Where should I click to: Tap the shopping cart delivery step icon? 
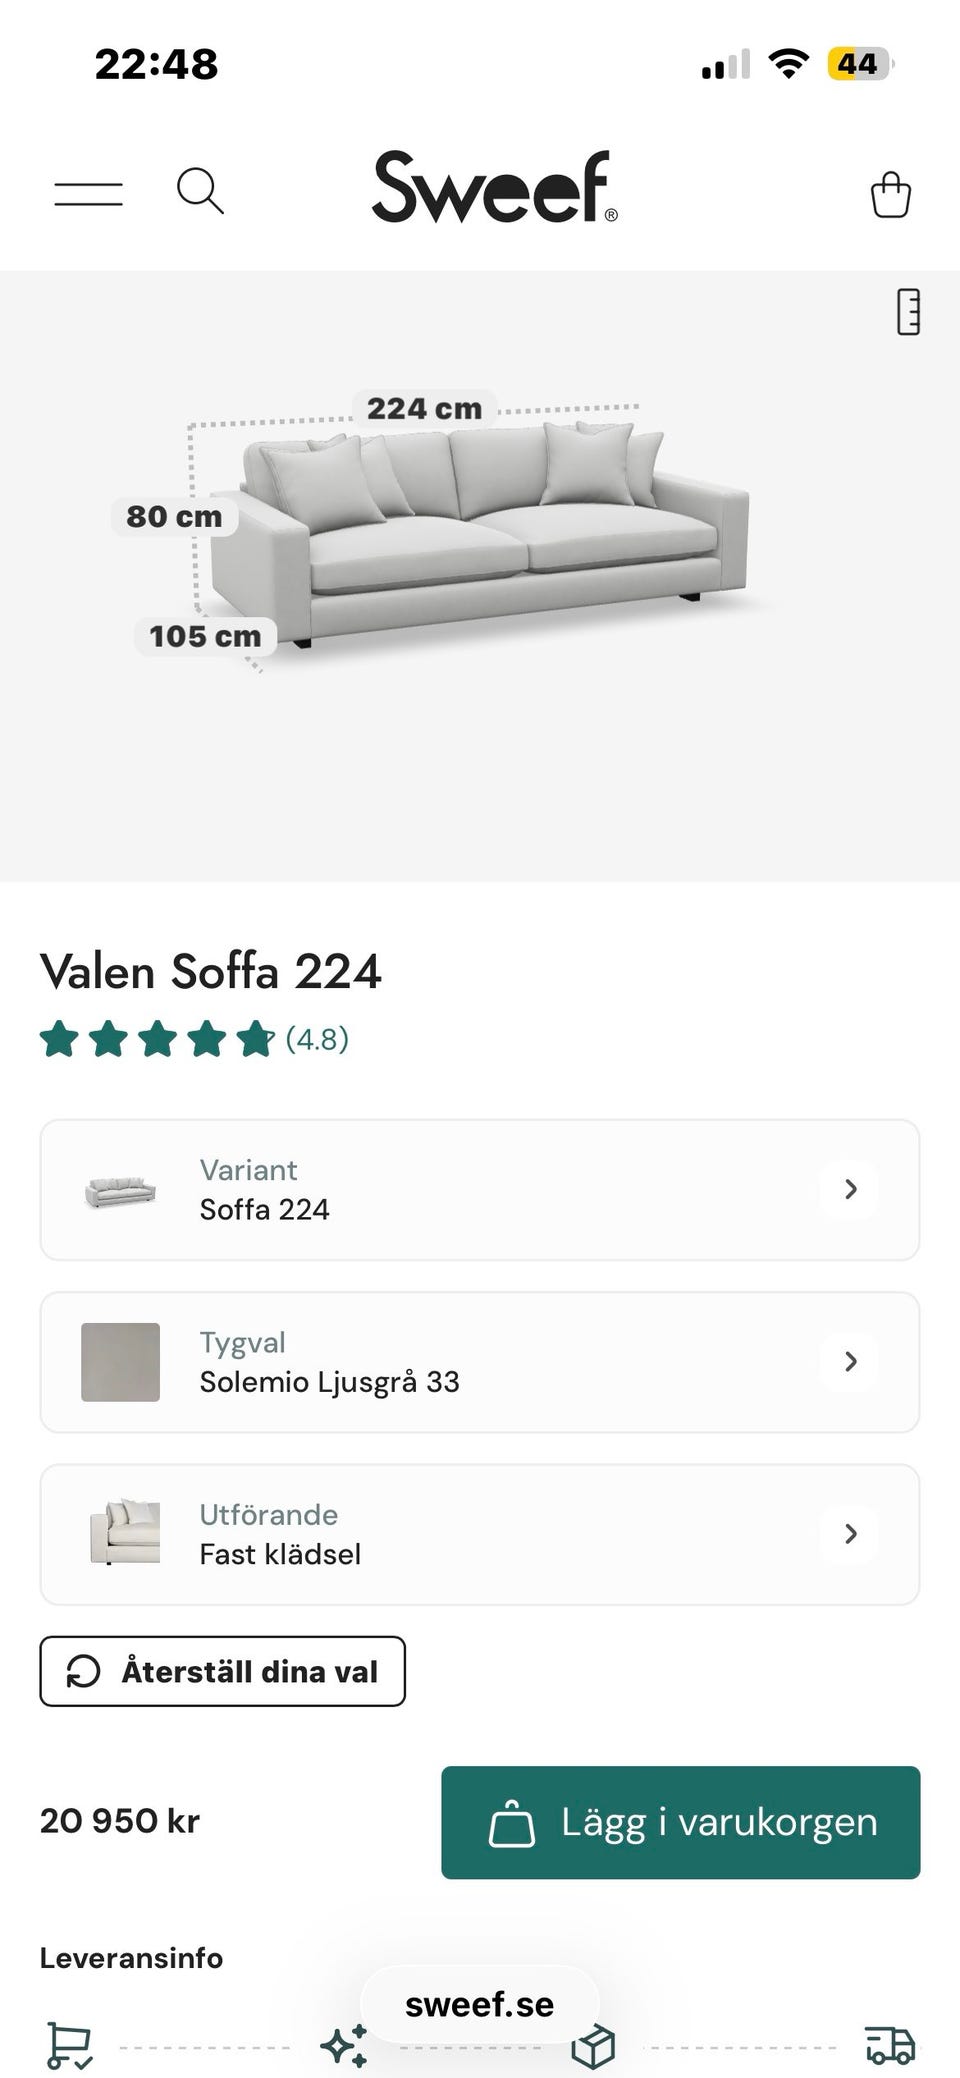[x=70, y=2046]
